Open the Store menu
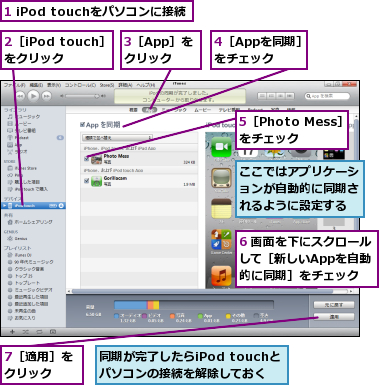 [x=107, y=85]
